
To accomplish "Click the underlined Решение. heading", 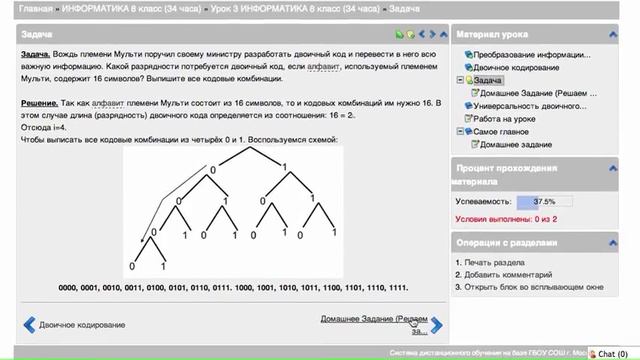I will pos(40,103).
